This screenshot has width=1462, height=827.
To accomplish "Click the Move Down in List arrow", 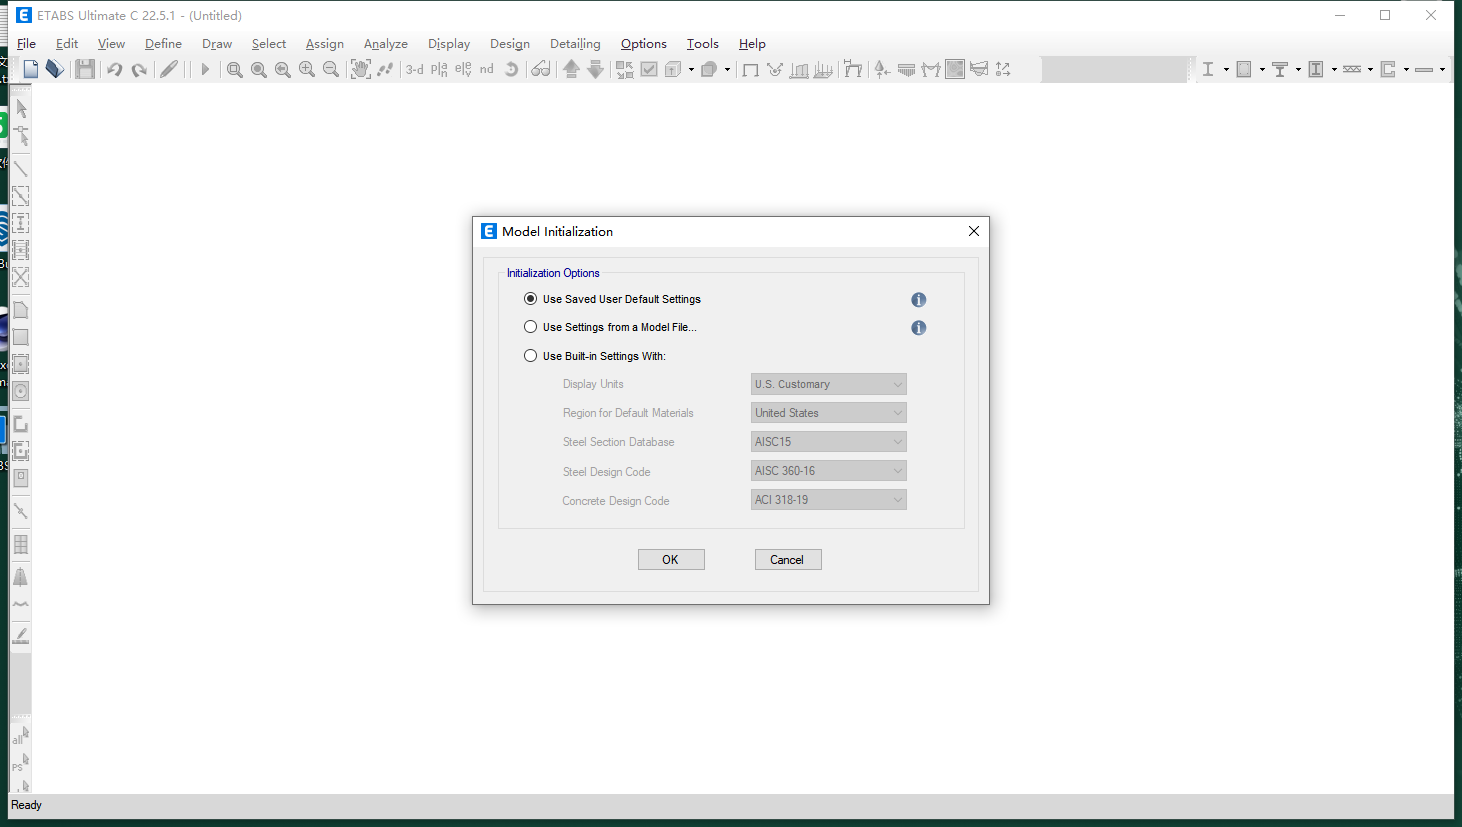I will [595, 69].
